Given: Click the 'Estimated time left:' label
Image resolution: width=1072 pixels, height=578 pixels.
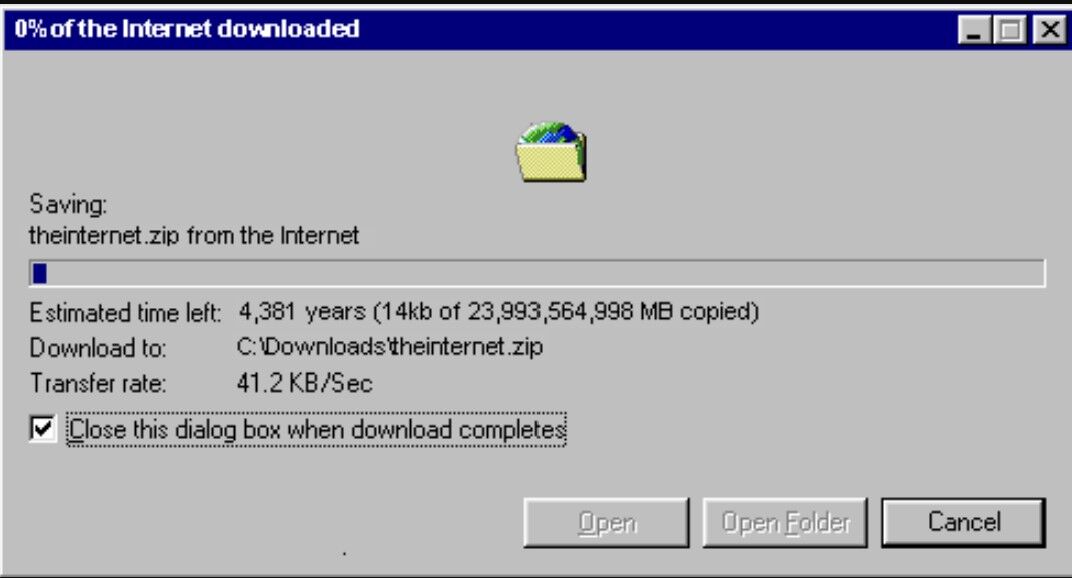Looking at the screenshot, I should (x=125, y=313).
